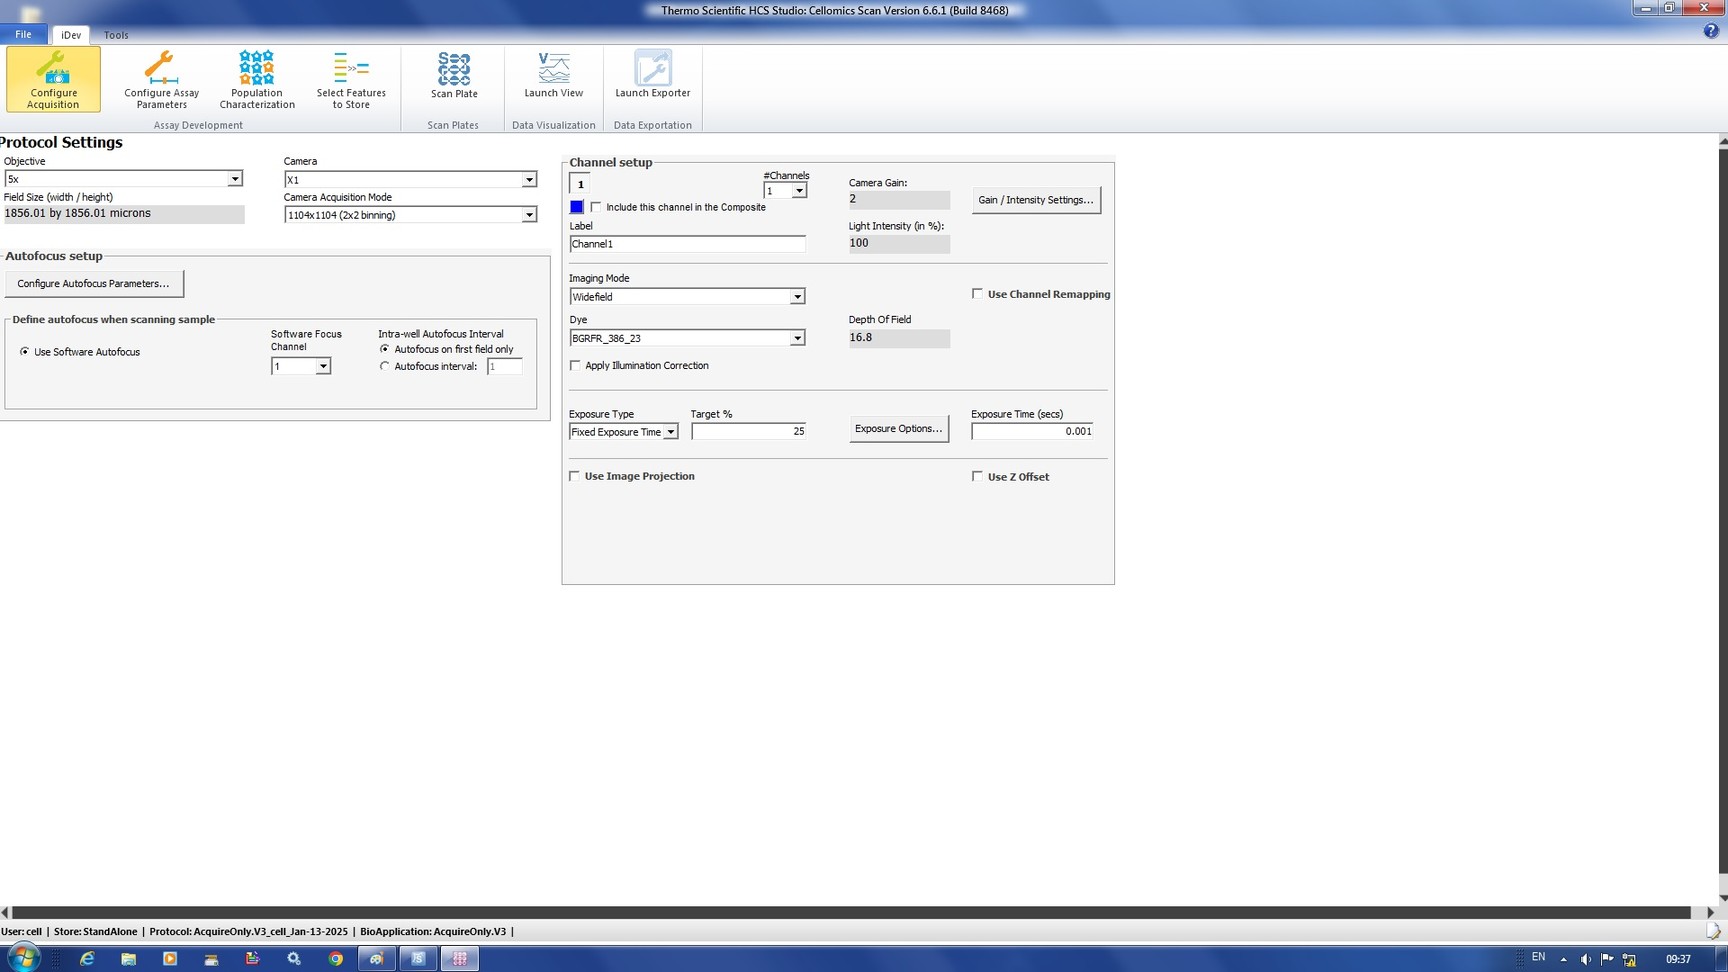1728x972 pixels.
Task: Click Select Features to Store icon
Action: pyautogui.click(x=351, y=78)
